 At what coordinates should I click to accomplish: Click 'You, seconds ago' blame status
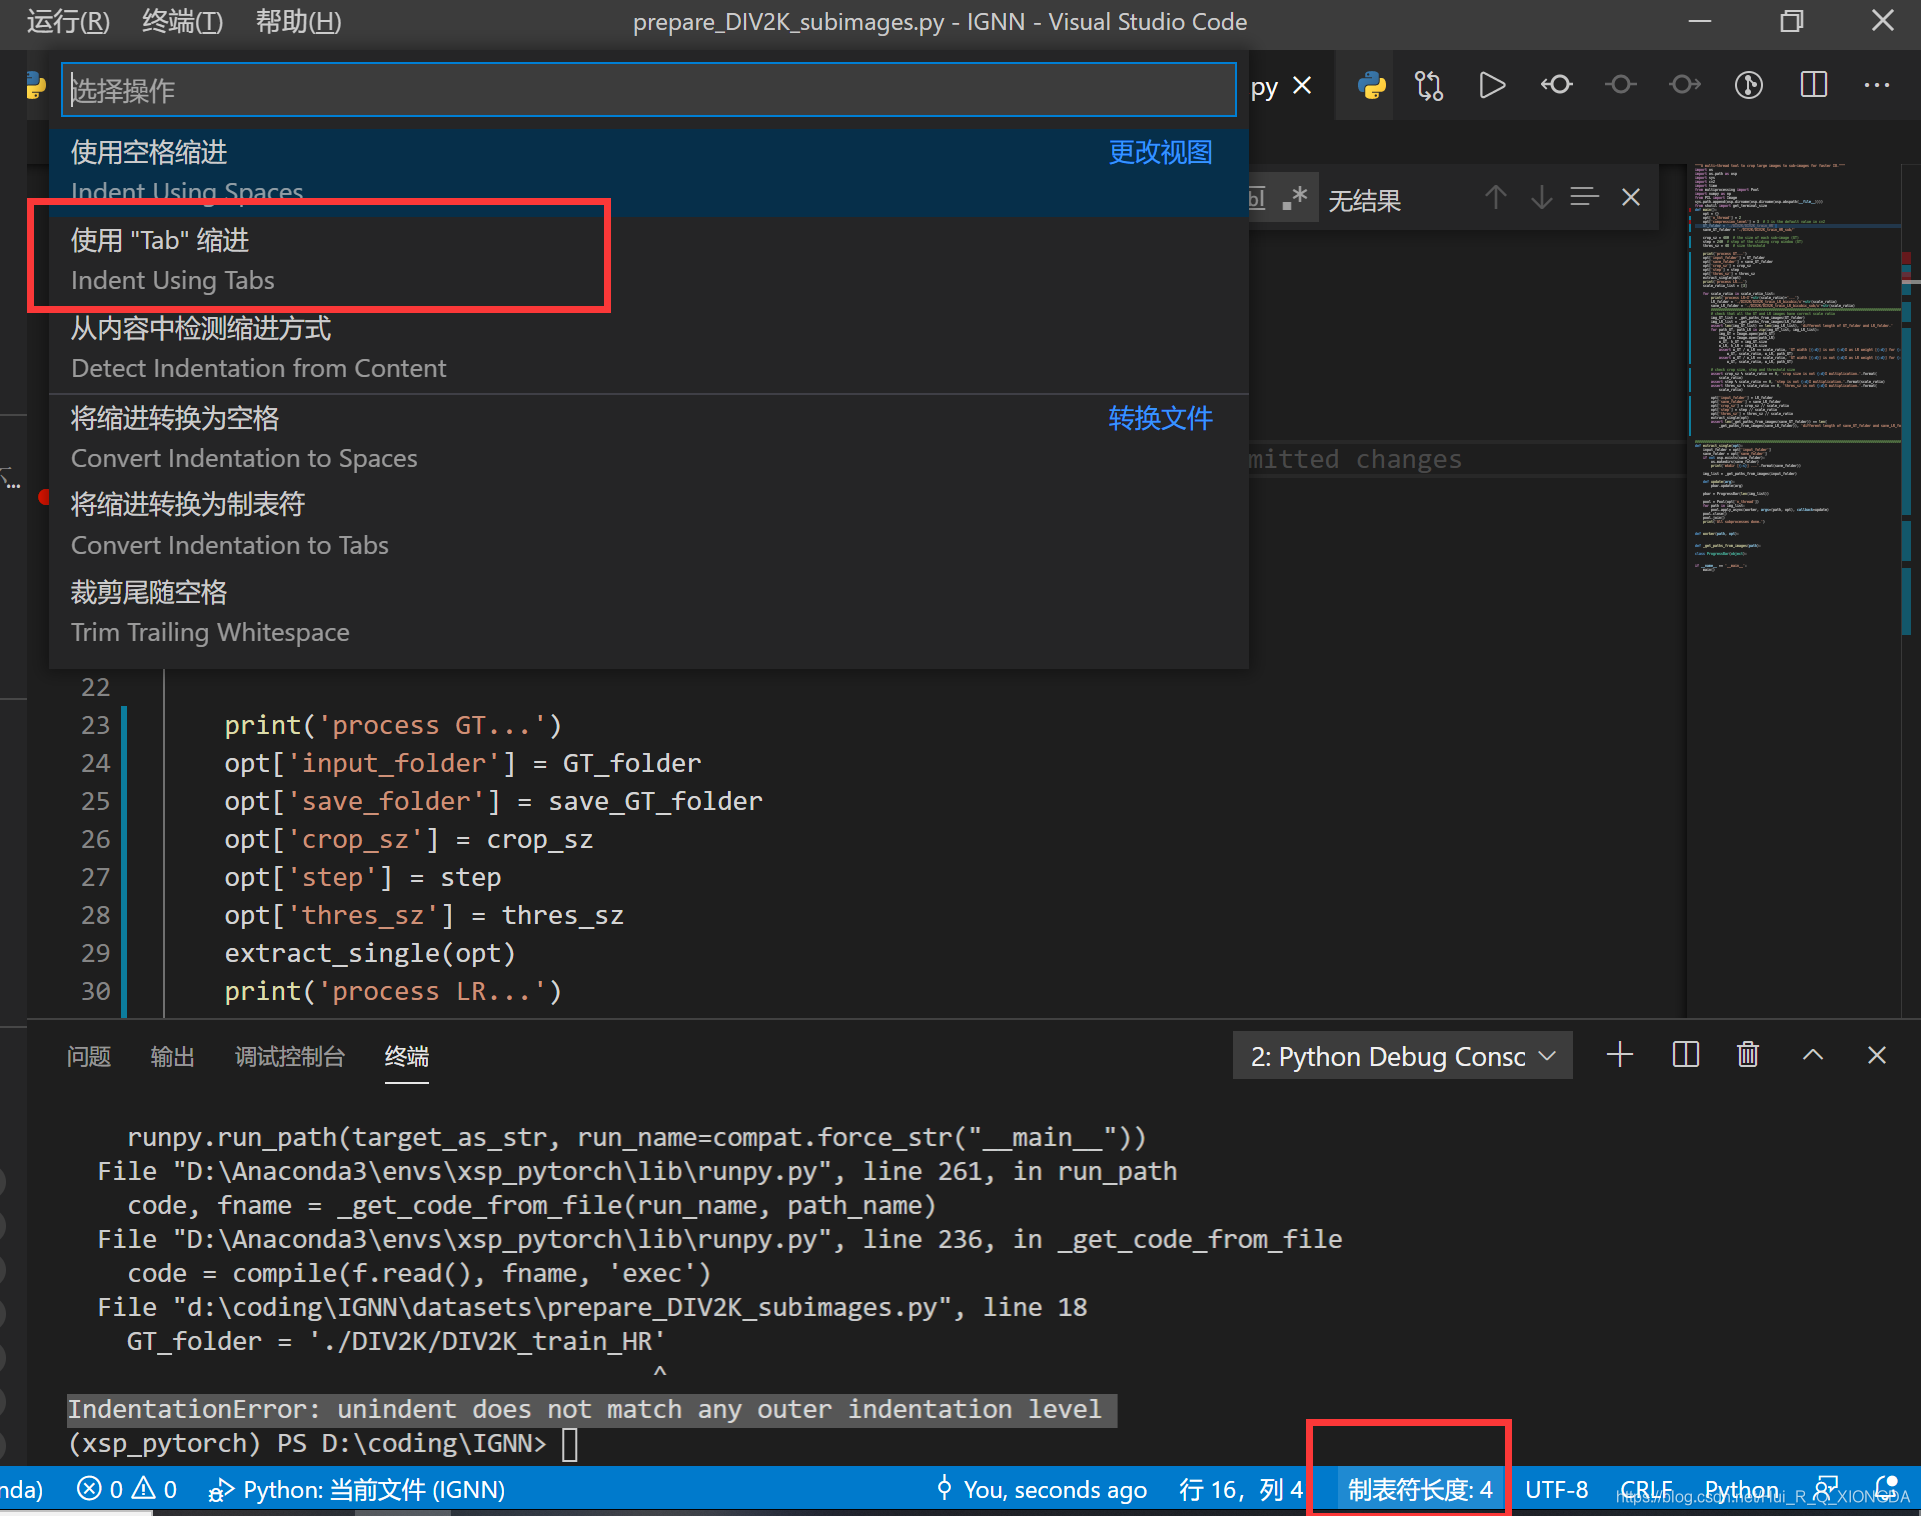coord(1041,1489)
